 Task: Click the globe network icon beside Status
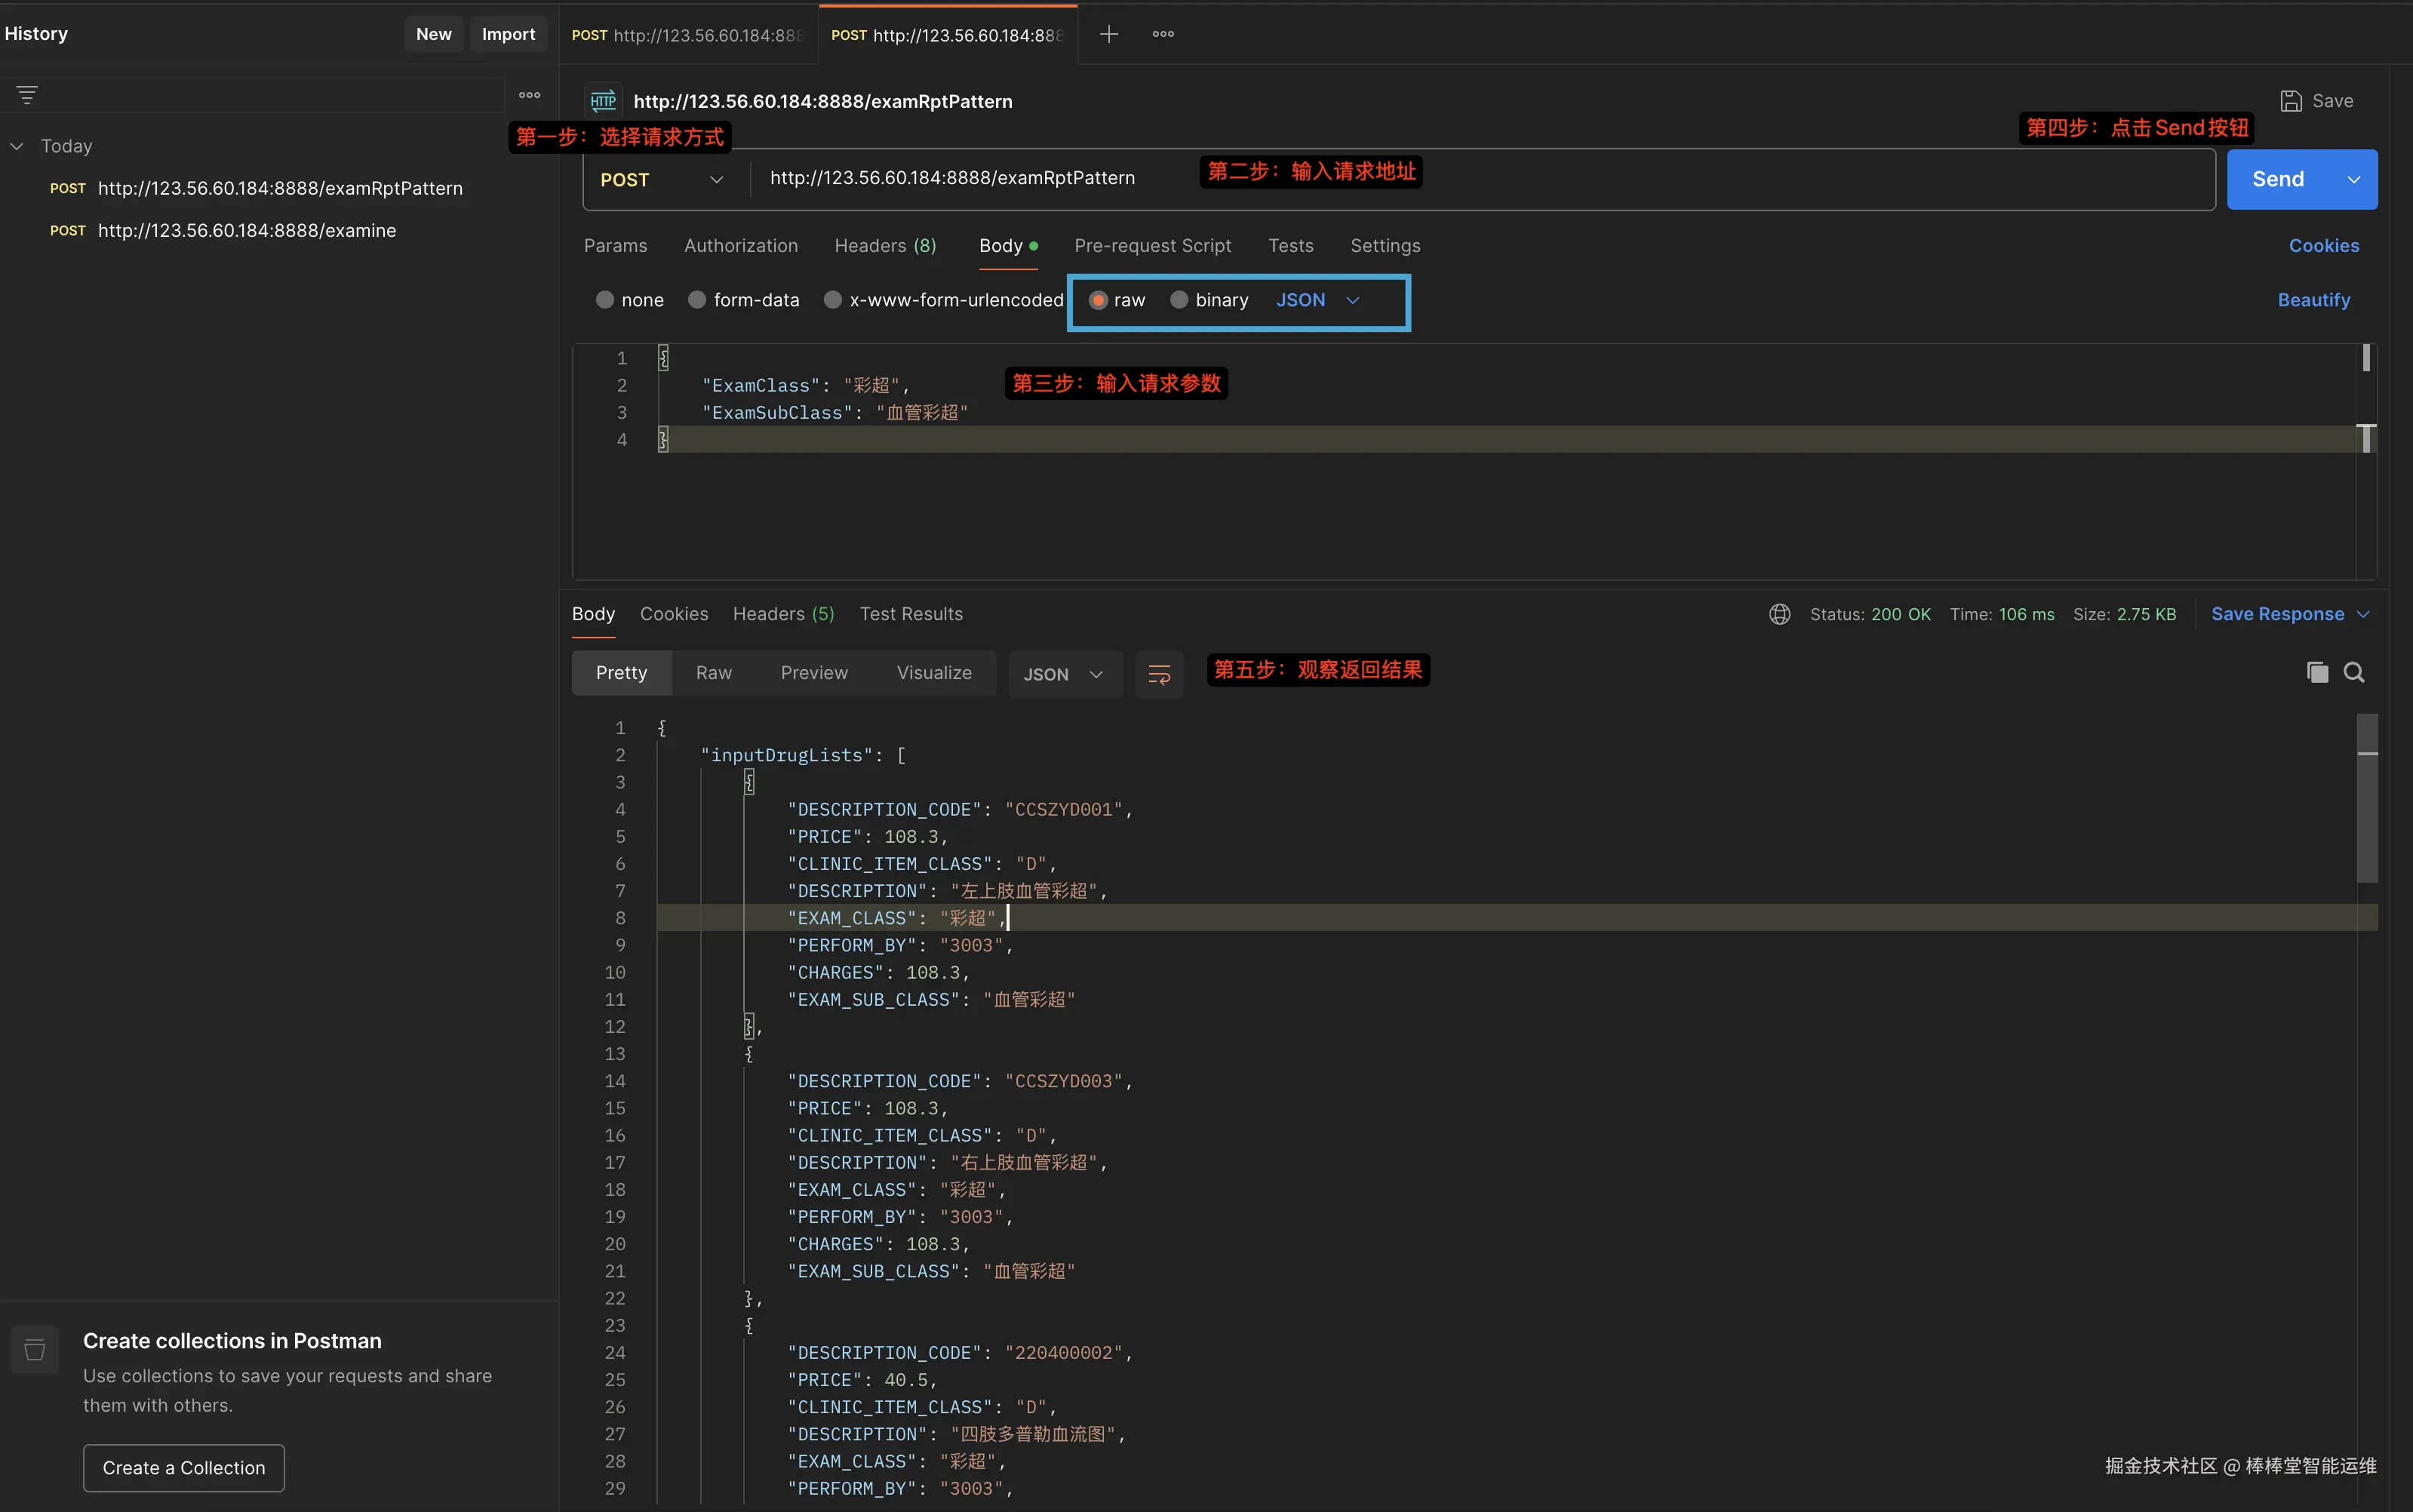tap(1780, 614)
